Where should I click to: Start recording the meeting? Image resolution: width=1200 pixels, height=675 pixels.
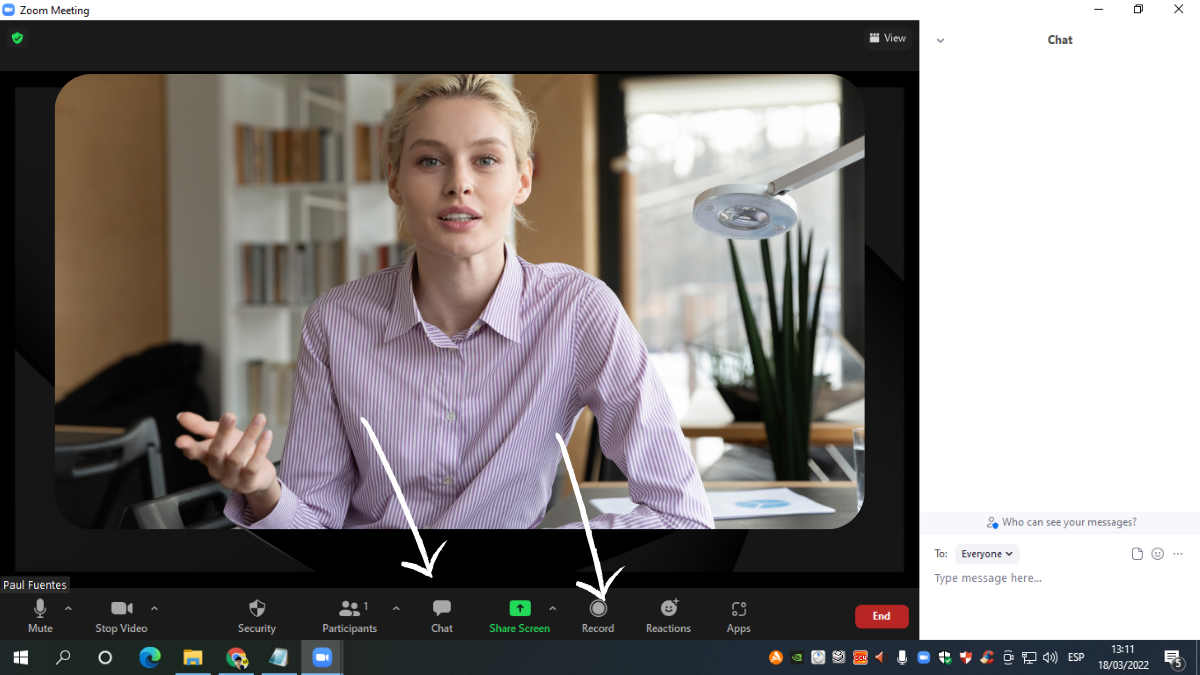[597, 614]
